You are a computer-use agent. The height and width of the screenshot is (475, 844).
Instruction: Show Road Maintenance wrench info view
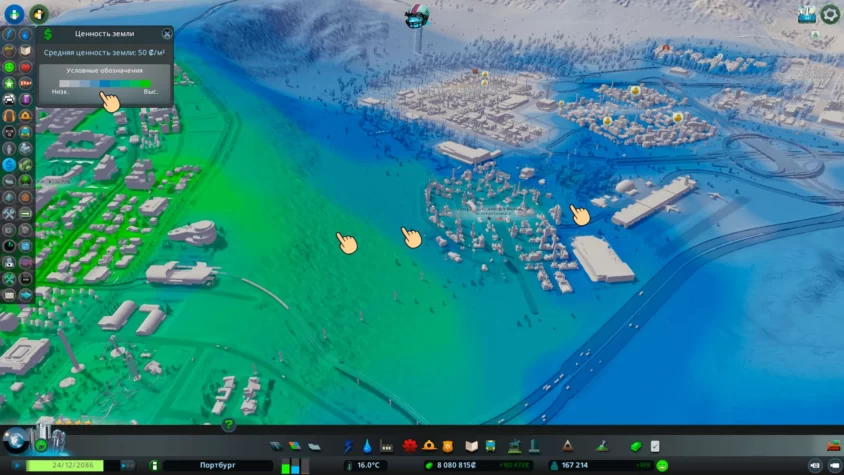pyautogui.click(x=9, y=213)
